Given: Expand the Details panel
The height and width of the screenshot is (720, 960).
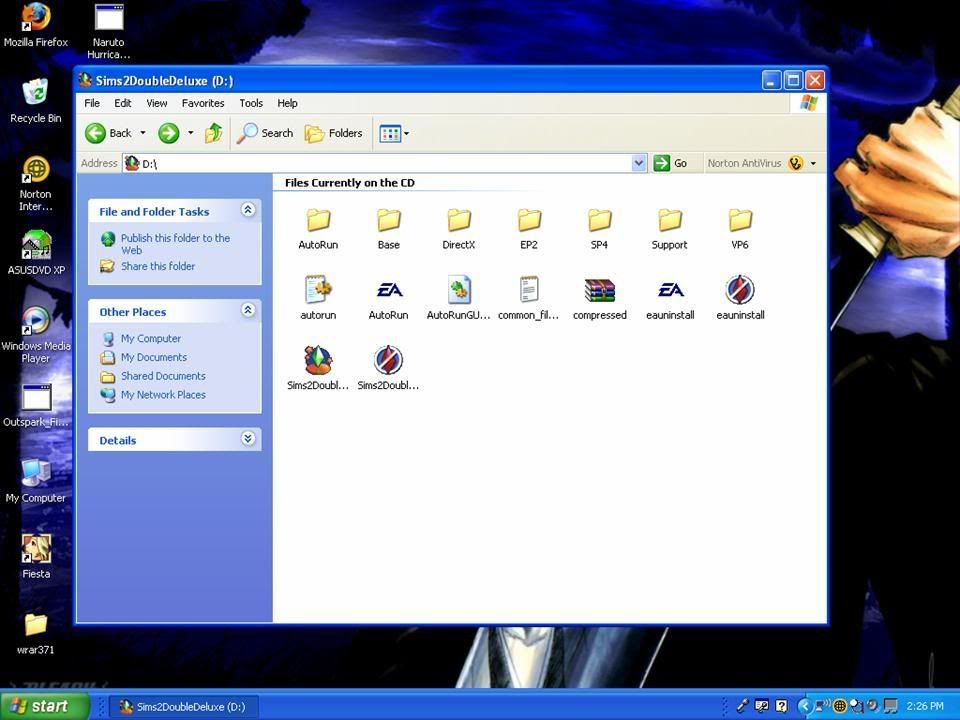Looking at the screenshot, I should (x=248, y=438).
